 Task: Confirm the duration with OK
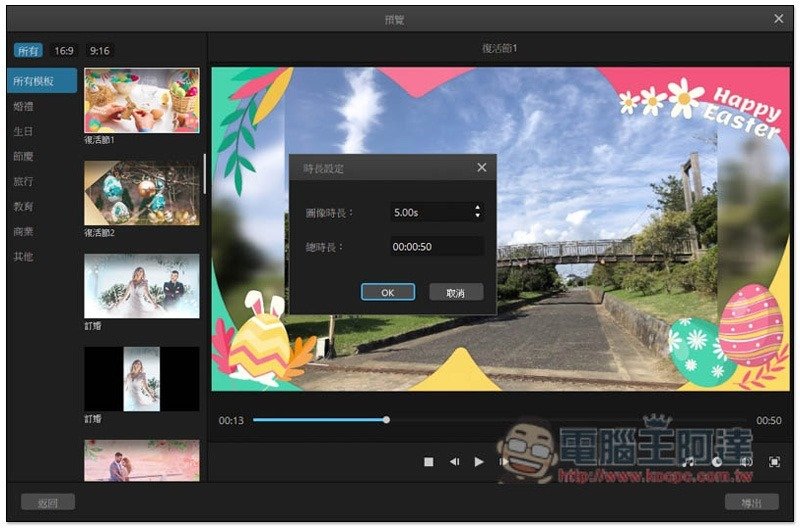pos(388,292)
